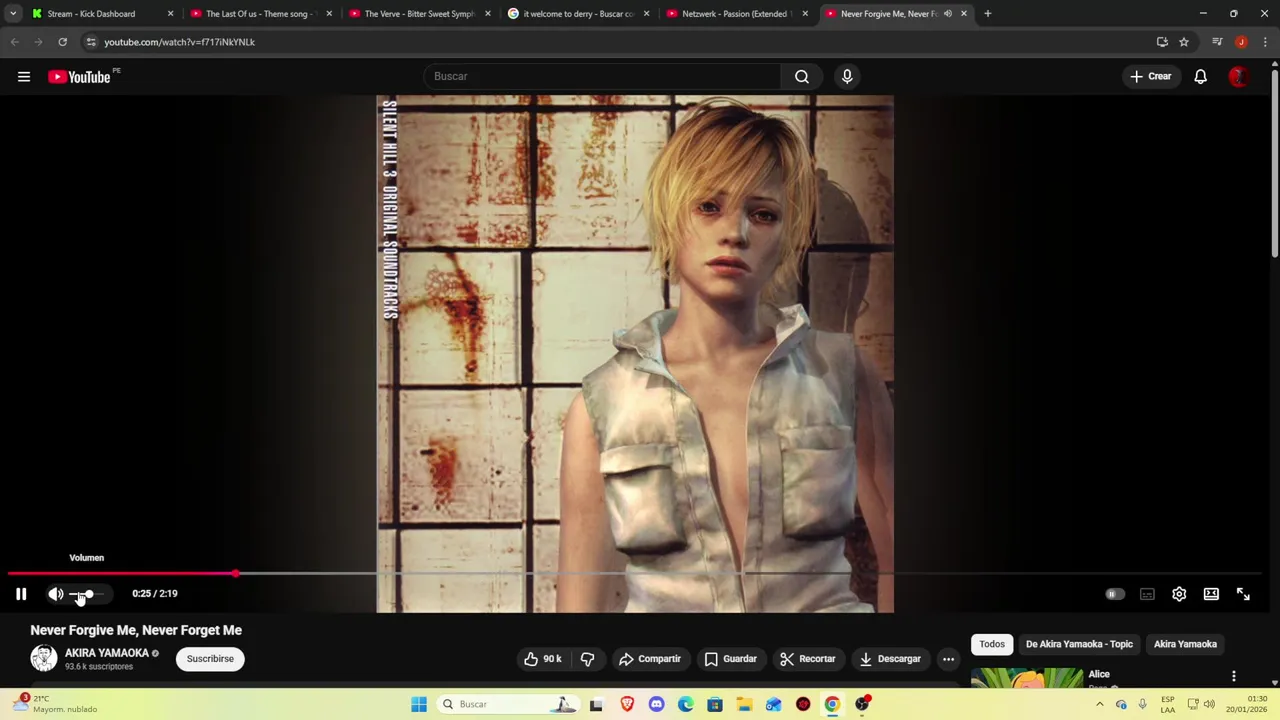1280x720 pixels.
Task: Open the Chrome profile J avatar
Action: pos(1241,42)
